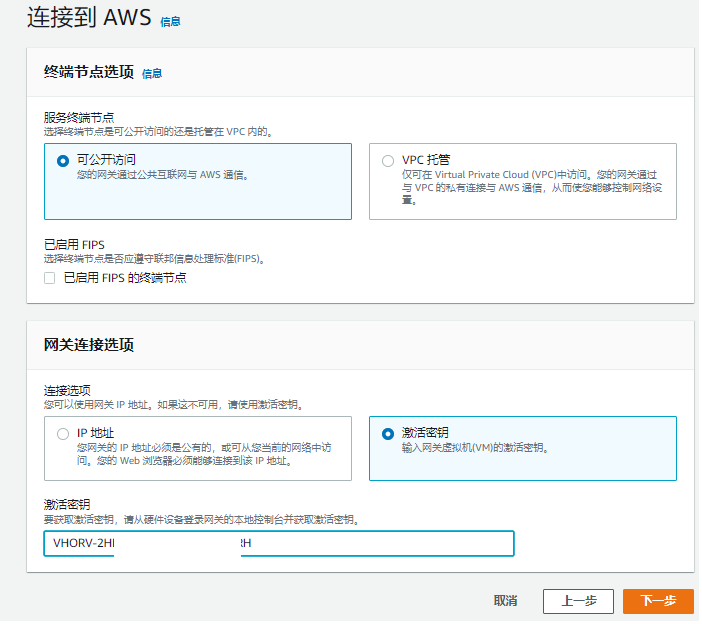The image size is (702, 624).
Task: Go back with the 上一步 button
Action: (580, 603)
